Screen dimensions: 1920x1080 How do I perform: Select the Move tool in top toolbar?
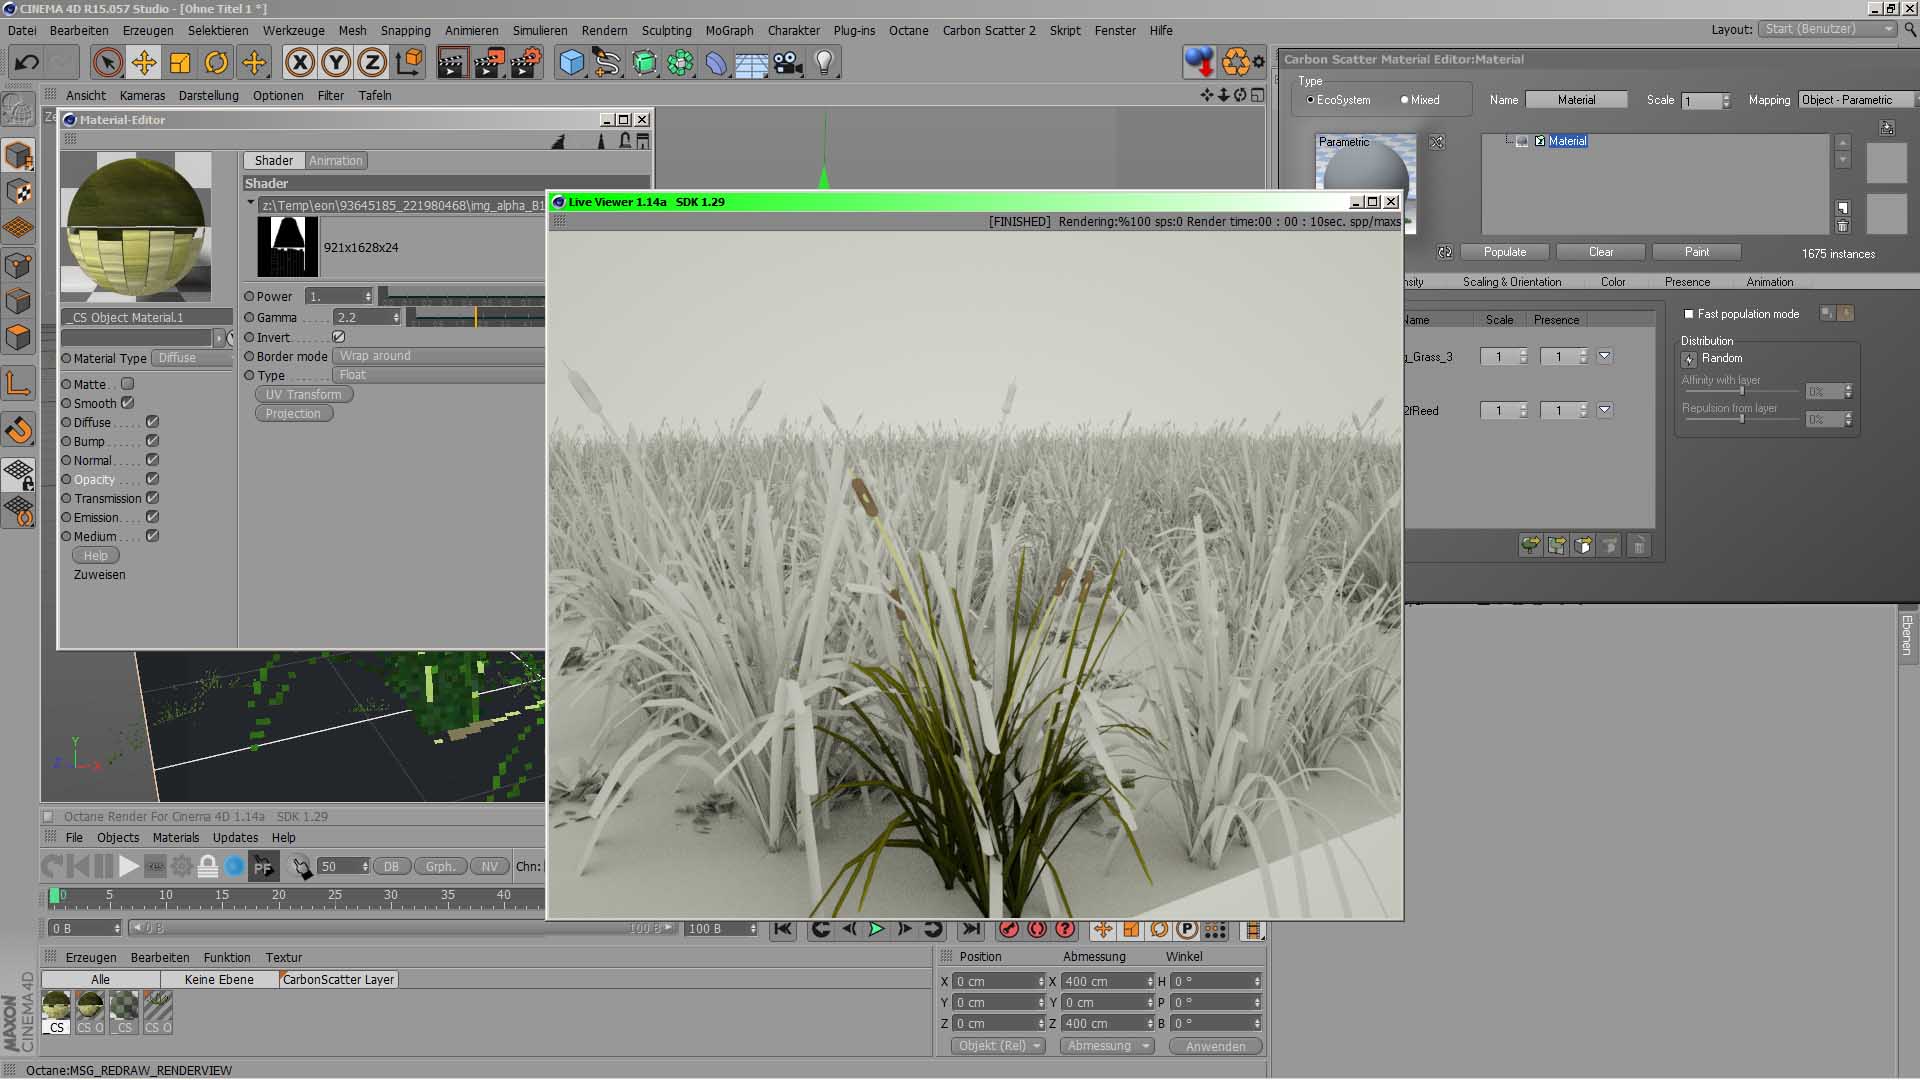tap(144, 63)
